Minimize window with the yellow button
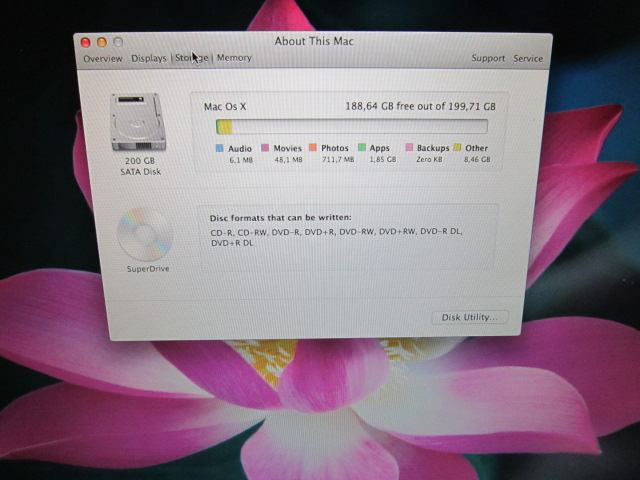Viewport: 640px width, 480px height. click(x=102, y=42)
